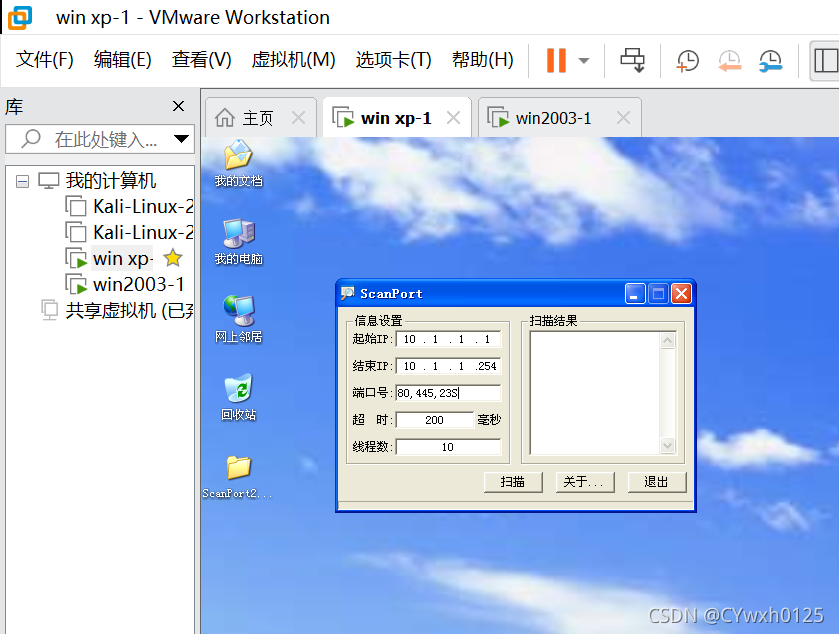839x634 pixels.
Task: Select 网上邻居 desktop icon
Action: [x=238, y=319]
